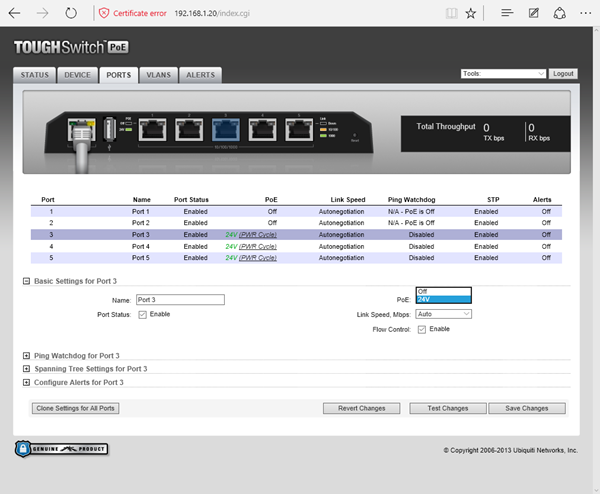Click the browser back arrow
Image resolution: width=600 pixels, height=494 pixels.
14,15
